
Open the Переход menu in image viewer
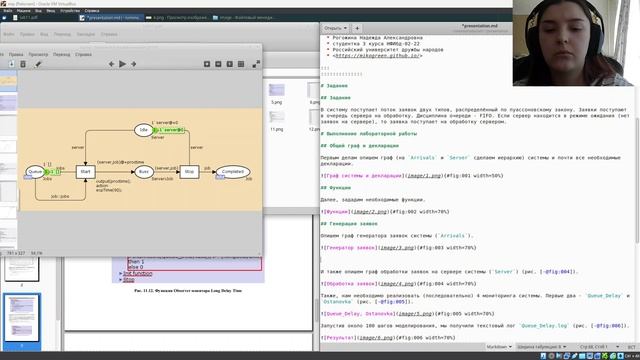coord(62,54)
